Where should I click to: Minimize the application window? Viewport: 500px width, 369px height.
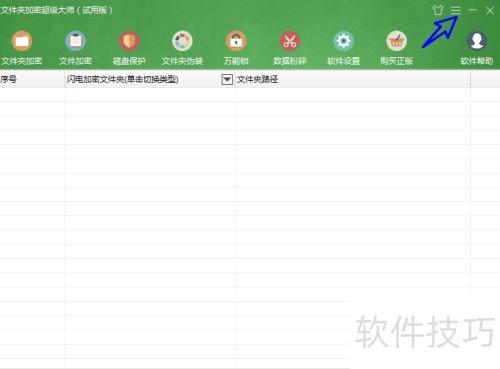pos(472,10)
